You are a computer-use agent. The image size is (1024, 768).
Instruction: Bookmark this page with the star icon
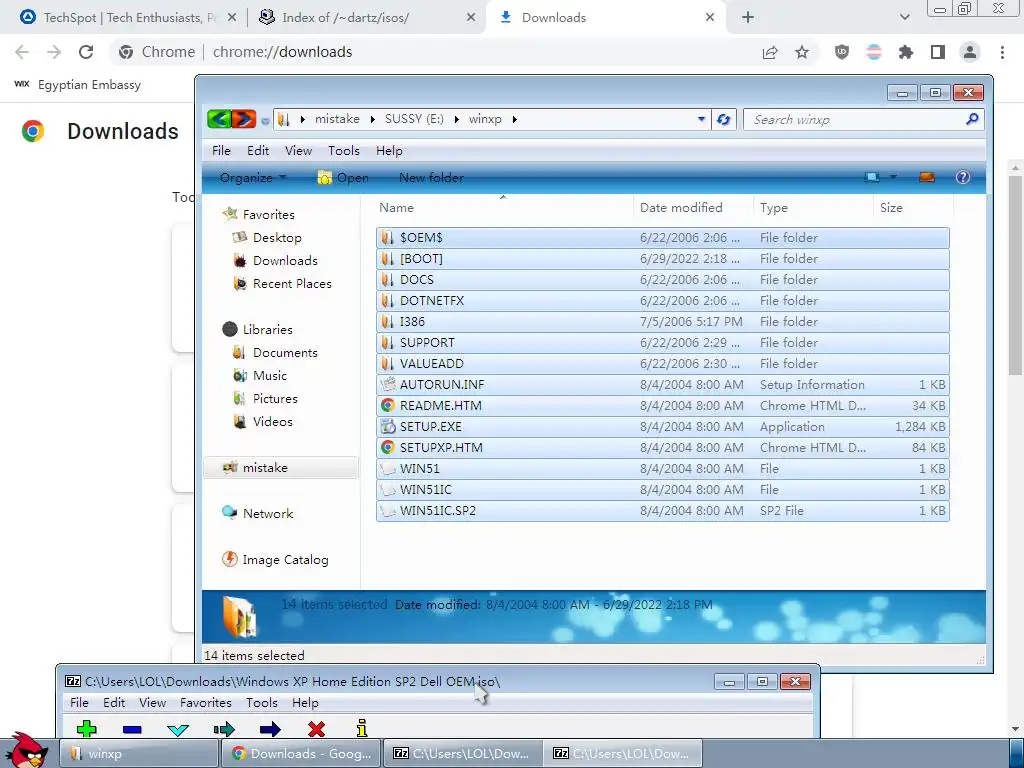(x=802, y=52)
